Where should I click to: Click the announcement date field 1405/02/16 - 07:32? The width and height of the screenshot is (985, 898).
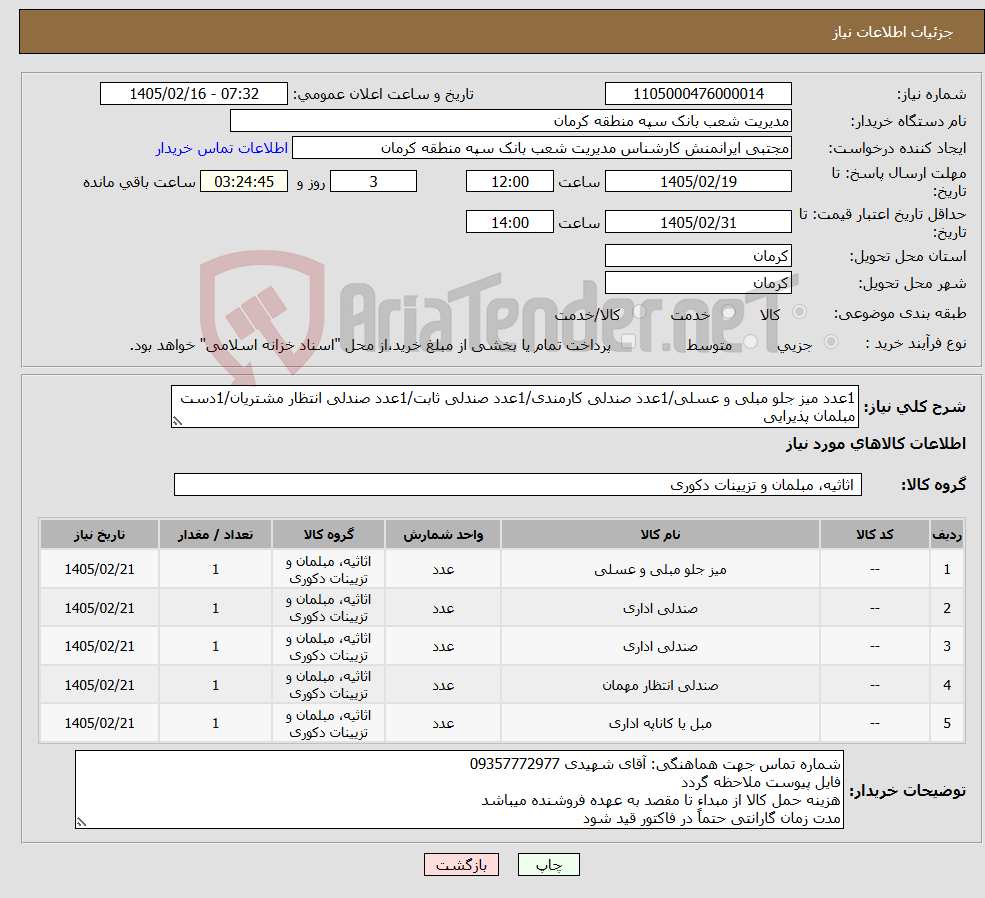pos(193,94)
